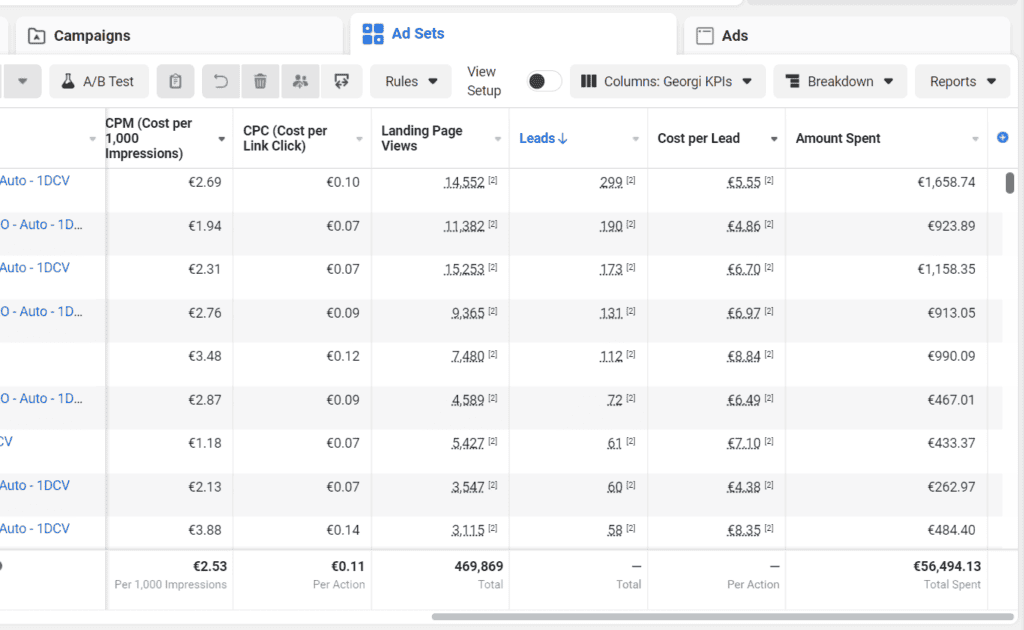The width and height of the screenshot is (1024, 630).
Task: Click the vertical scrollbar thumb
Action: [x=1010, y=183]
